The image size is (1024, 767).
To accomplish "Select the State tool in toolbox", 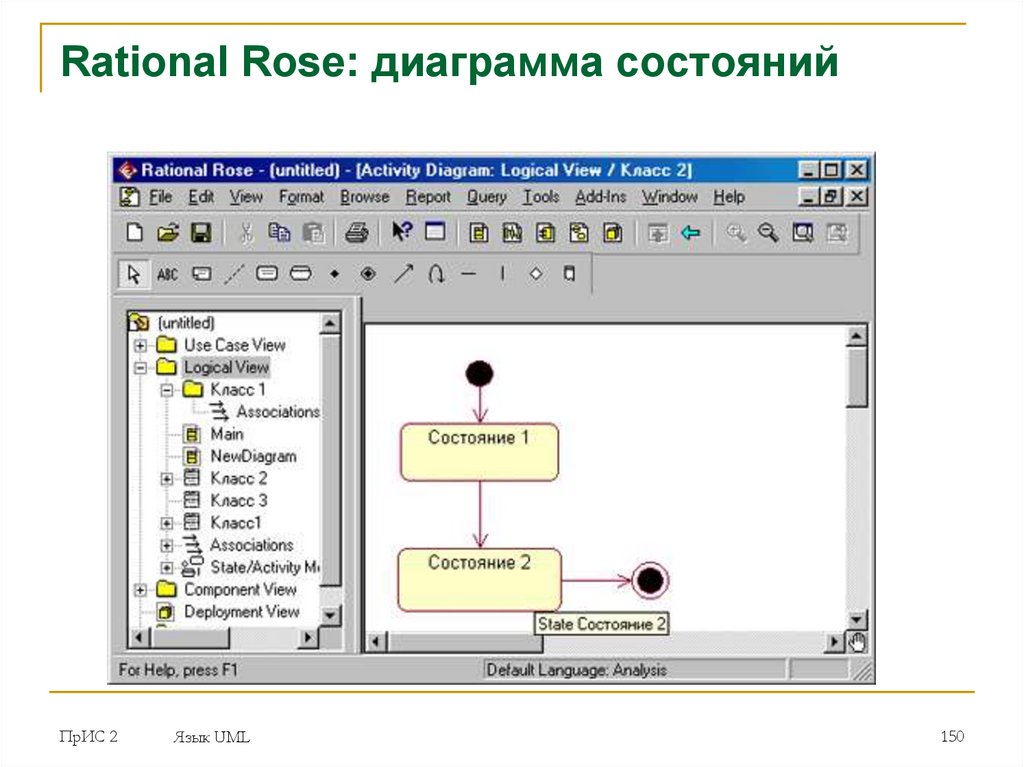I will pos(267,274).
